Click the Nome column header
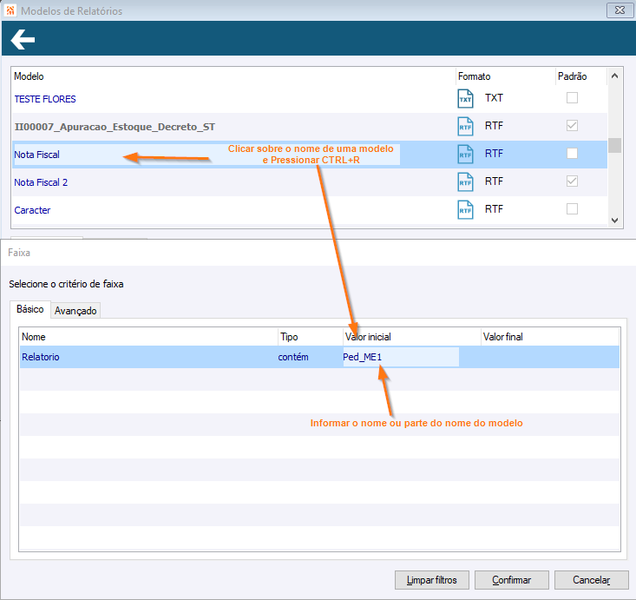The height and width of the screenshot is (600, 636). click(x=34, y=337)
